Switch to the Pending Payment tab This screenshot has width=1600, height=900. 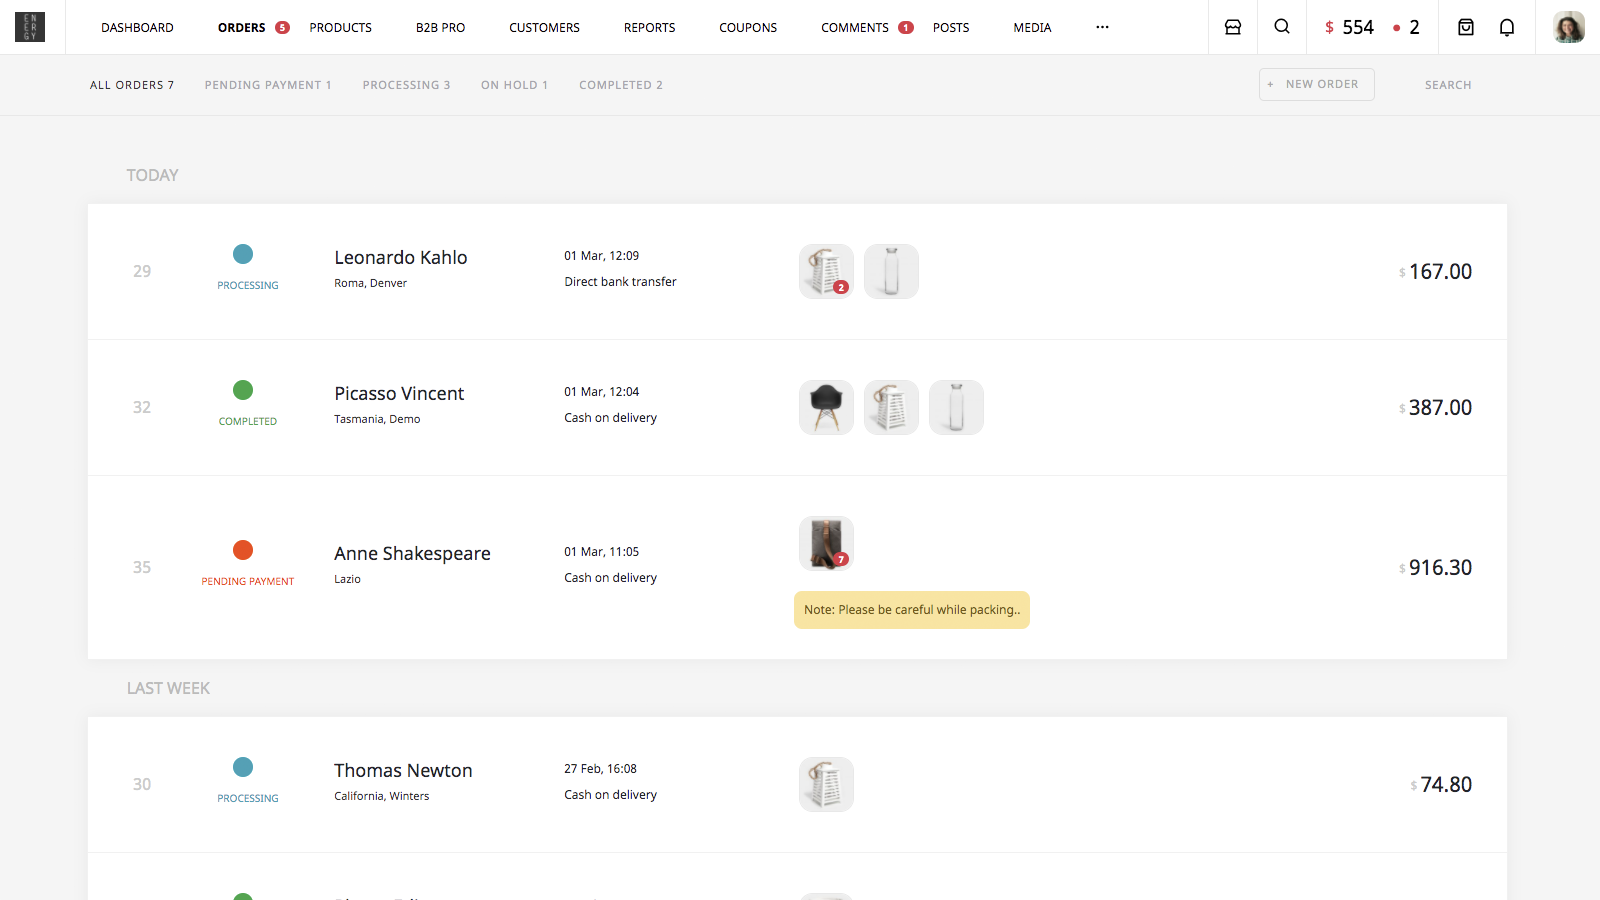pyautogui.click(x=267, y=85)
